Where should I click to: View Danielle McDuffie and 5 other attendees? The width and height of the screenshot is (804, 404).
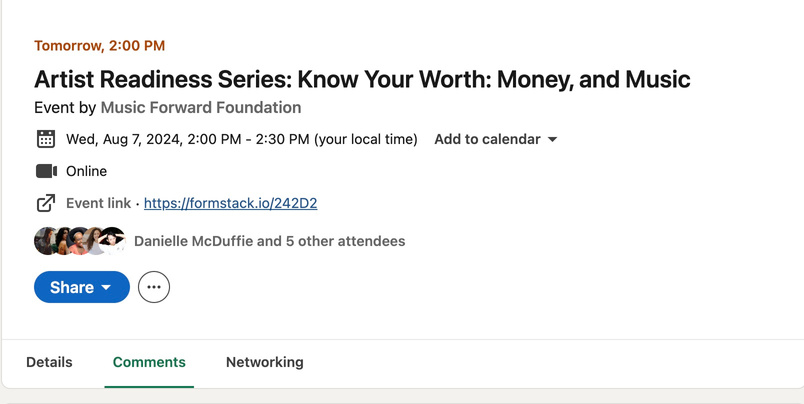coord(270,241)
